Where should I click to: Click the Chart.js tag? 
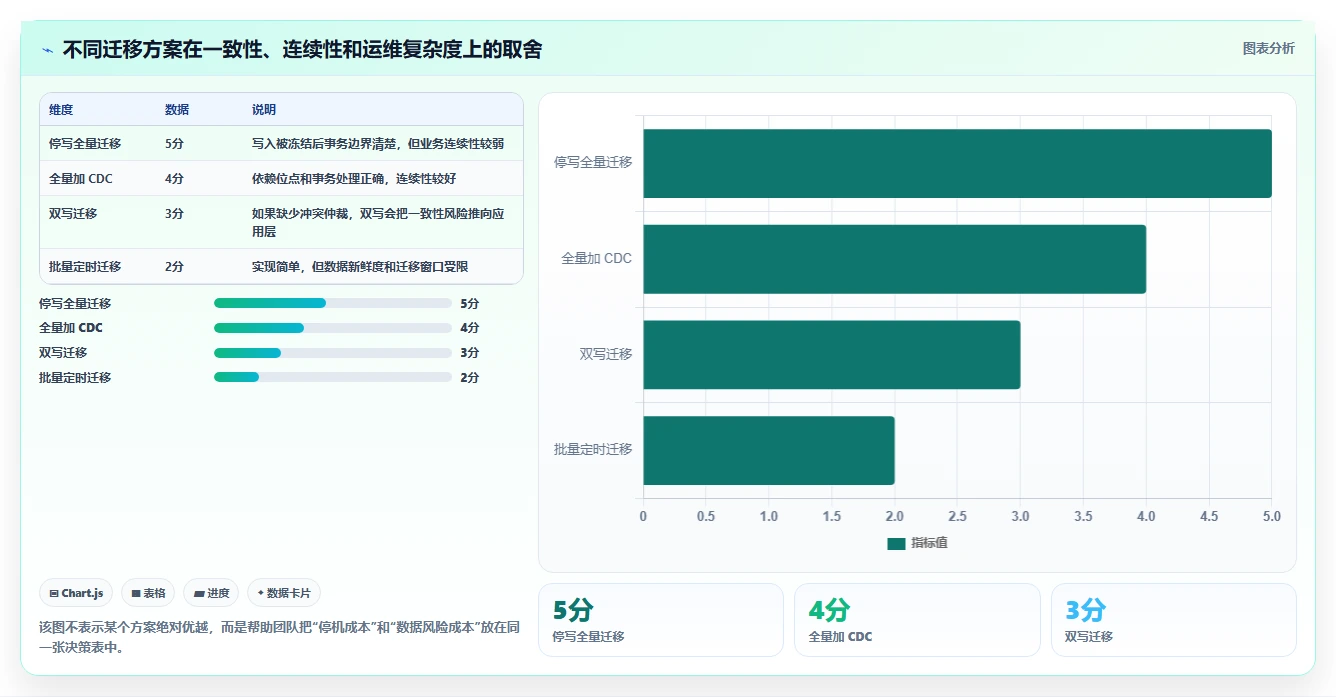pyautogui.click(x=77, y=593)
